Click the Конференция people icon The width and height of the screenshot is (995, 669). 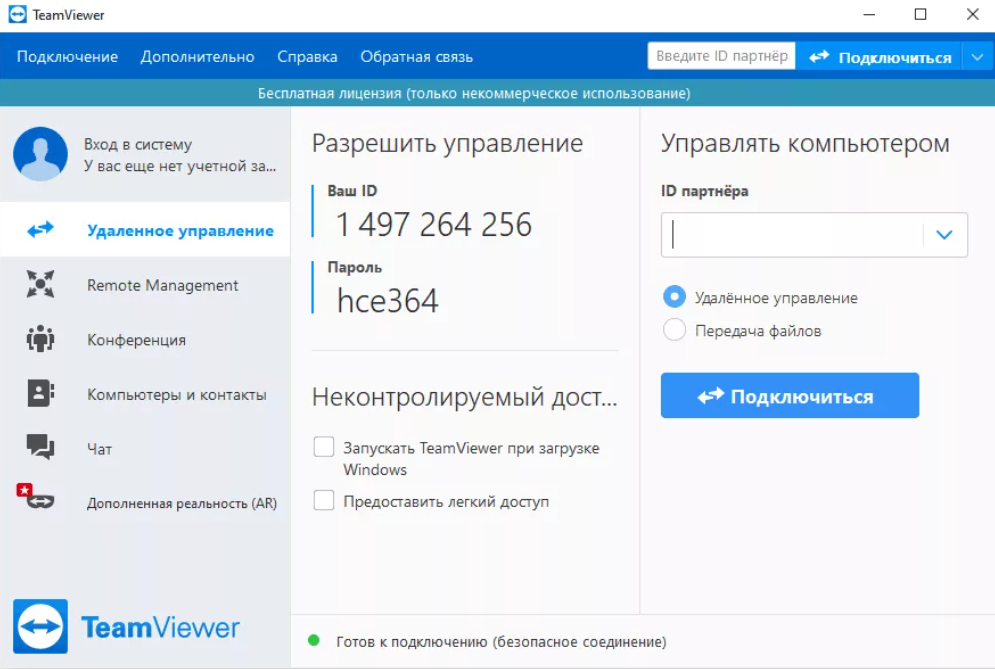click(x=41, y=338)
